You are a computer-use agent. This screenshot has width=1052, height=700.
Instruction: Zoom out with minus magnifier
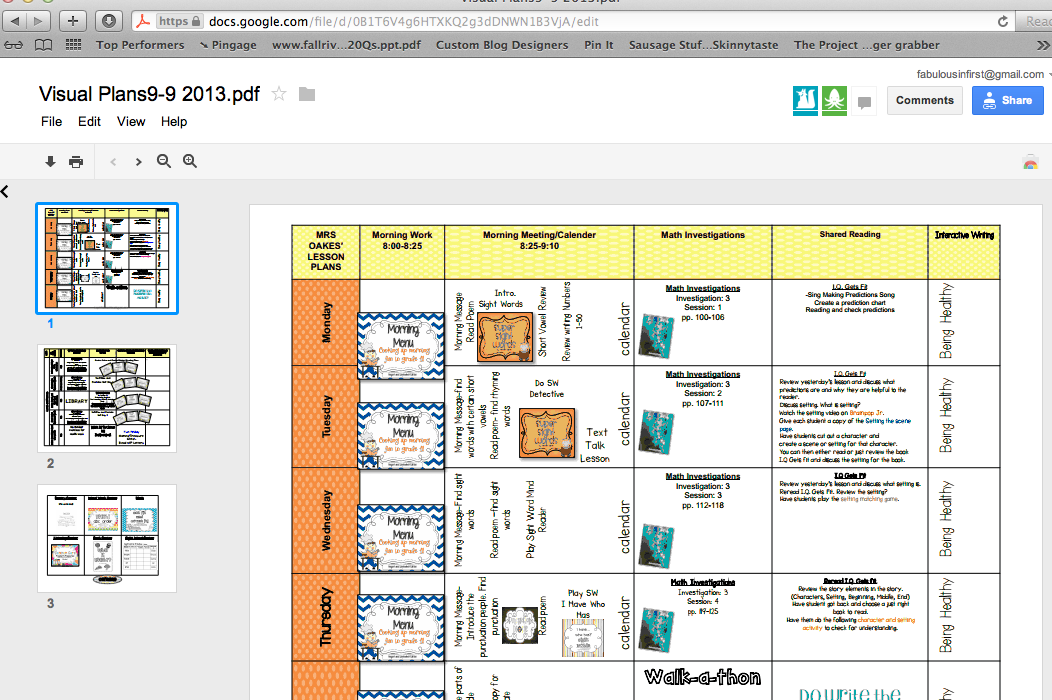(164, 161)
